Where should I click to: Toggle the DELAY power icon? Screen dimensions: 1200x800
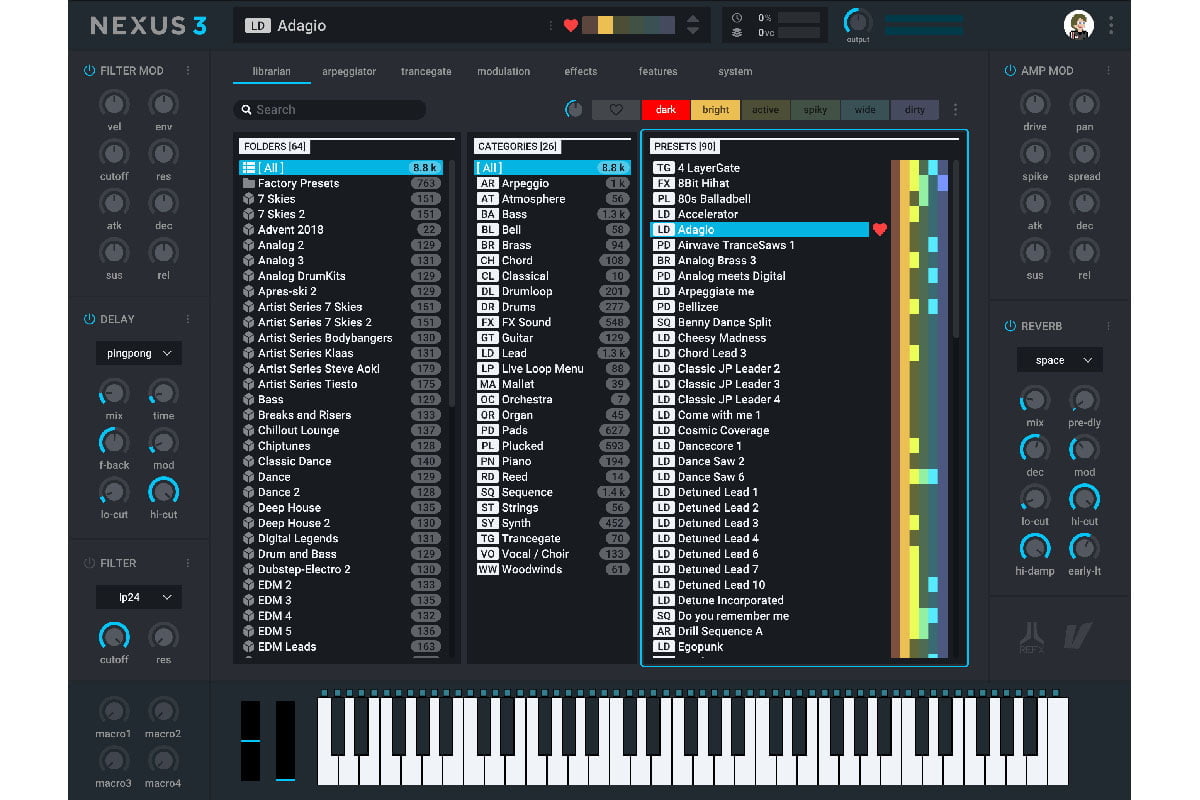click(x=89, y=320)
